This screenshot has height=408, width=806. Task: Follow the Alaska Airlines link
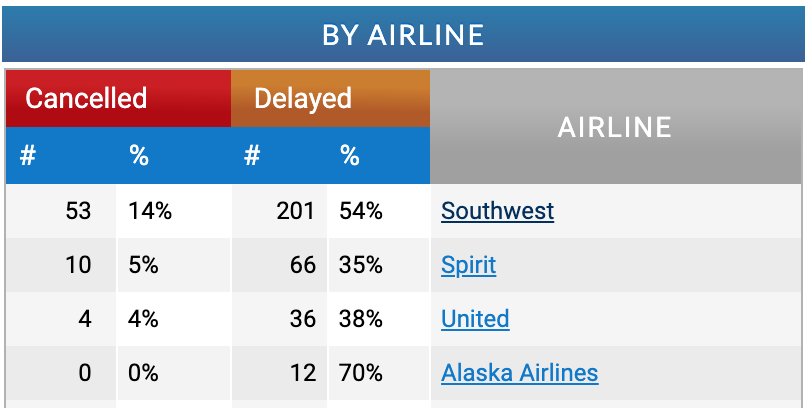(x=519, y=373)
